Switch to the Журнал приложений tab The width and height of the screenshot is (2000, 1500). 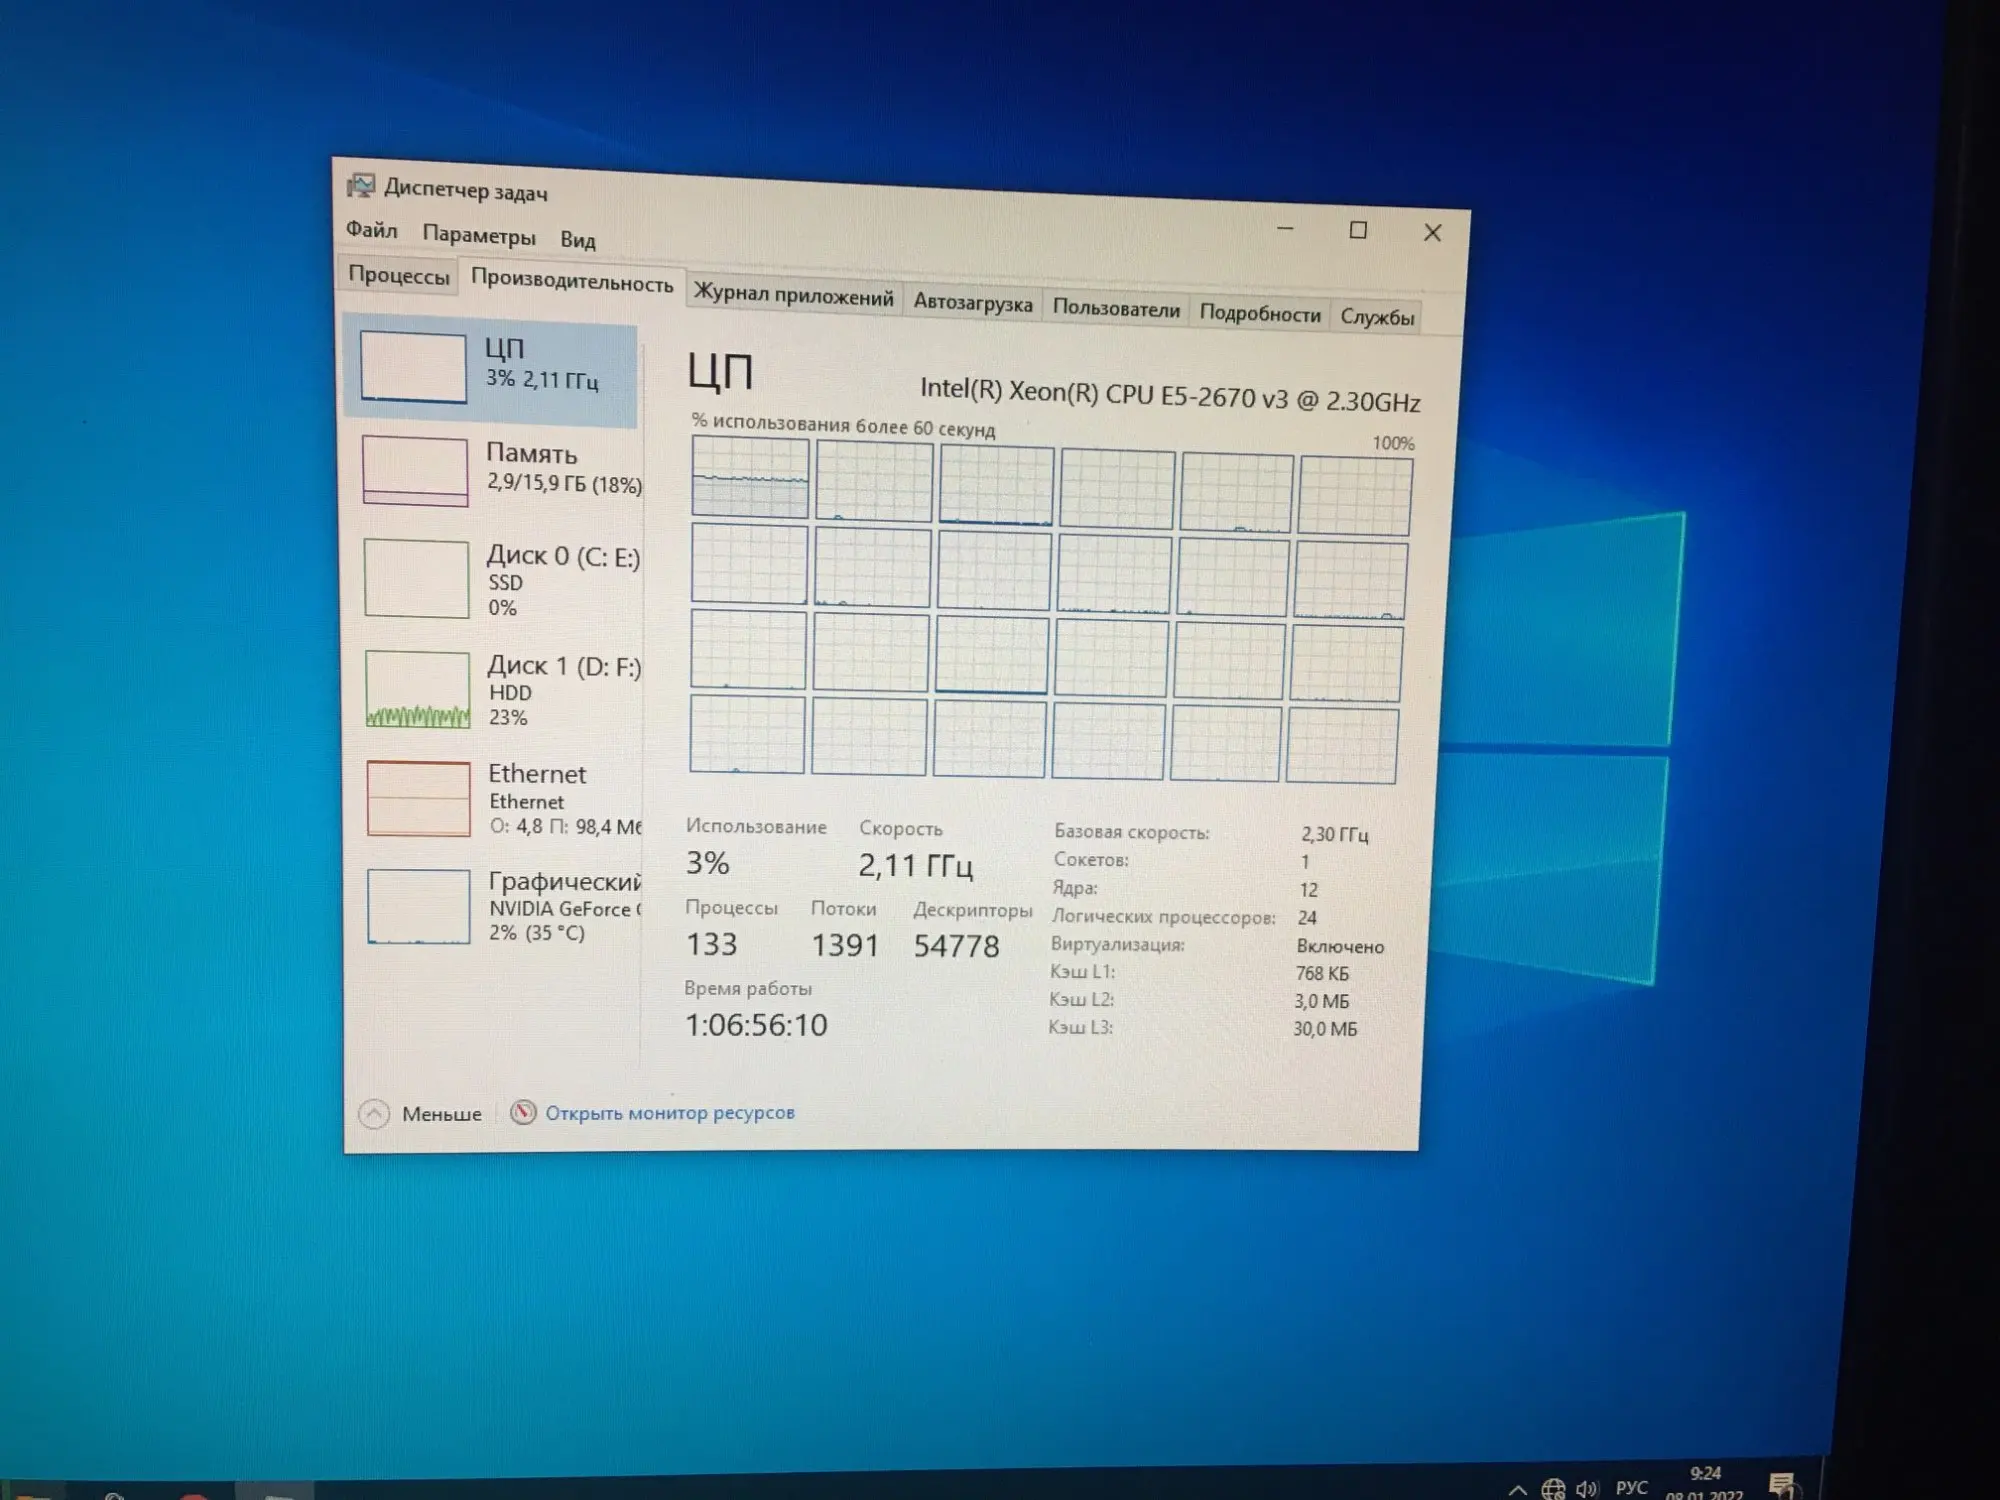click(793, 296)
